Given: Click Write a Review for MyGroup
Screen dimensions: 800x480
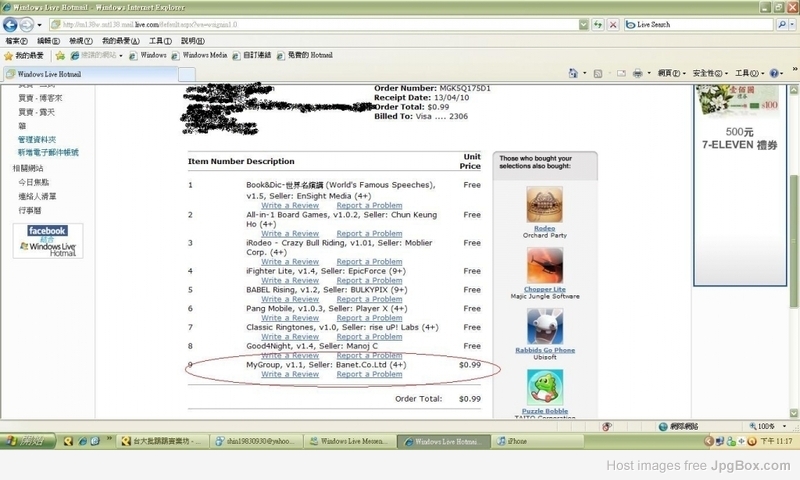Looking at the screenshot, I should coord(290,374).
